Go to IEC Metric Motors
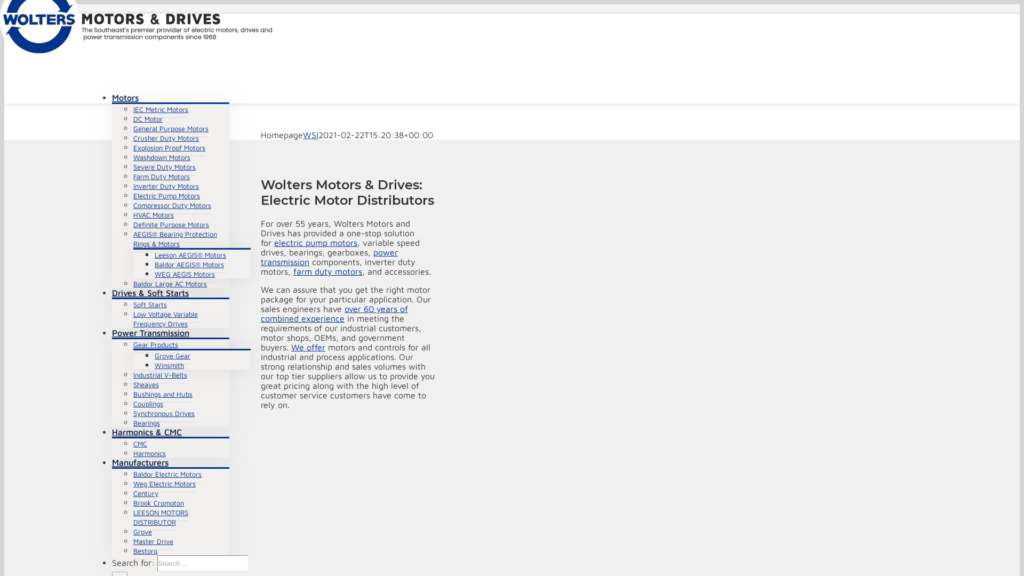 (160, 110)
